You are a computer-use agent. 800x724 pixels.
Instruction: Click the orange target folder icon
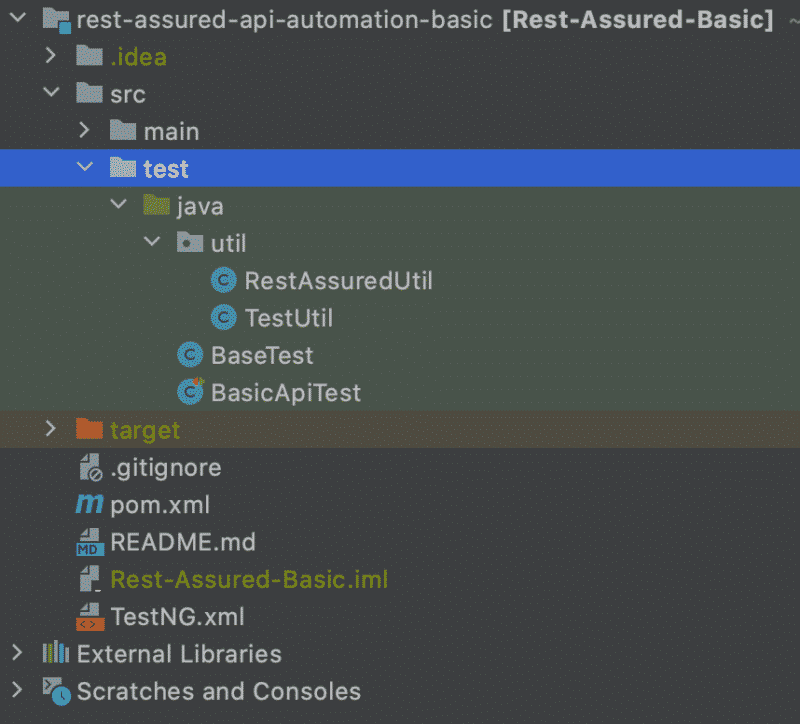point(90,430)
